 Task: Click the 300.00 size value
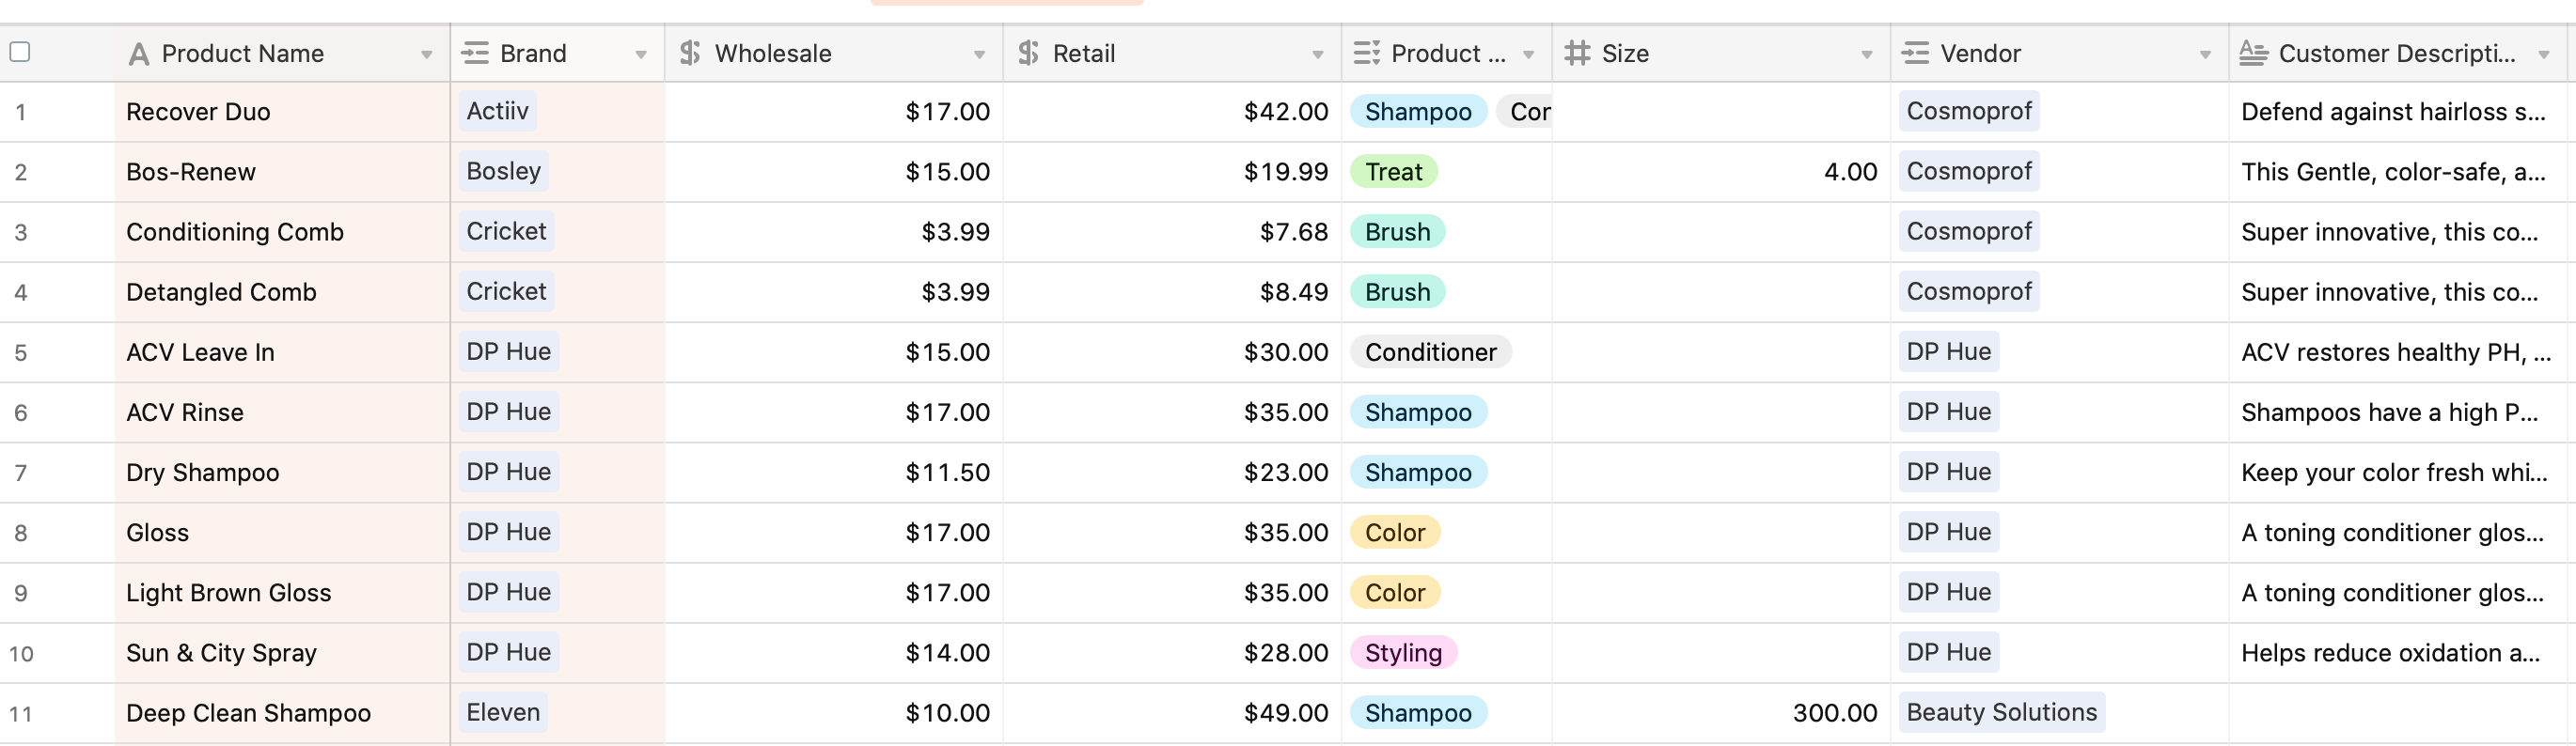tap(1834, 713)
